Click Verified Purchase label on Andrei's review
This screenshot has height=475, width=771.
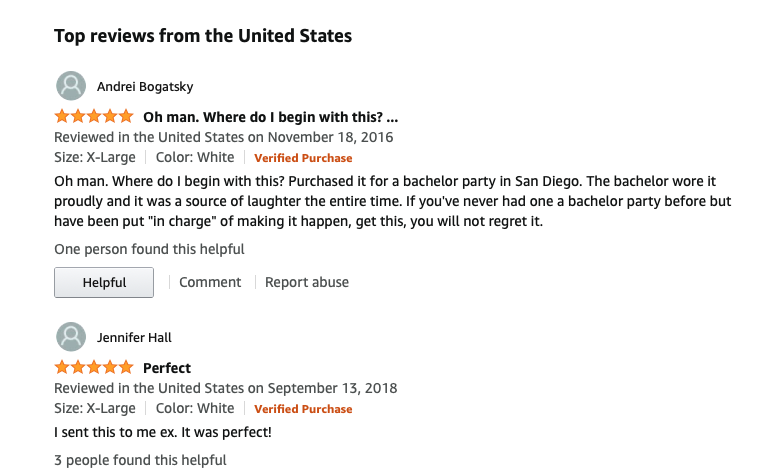click(303, 158)
